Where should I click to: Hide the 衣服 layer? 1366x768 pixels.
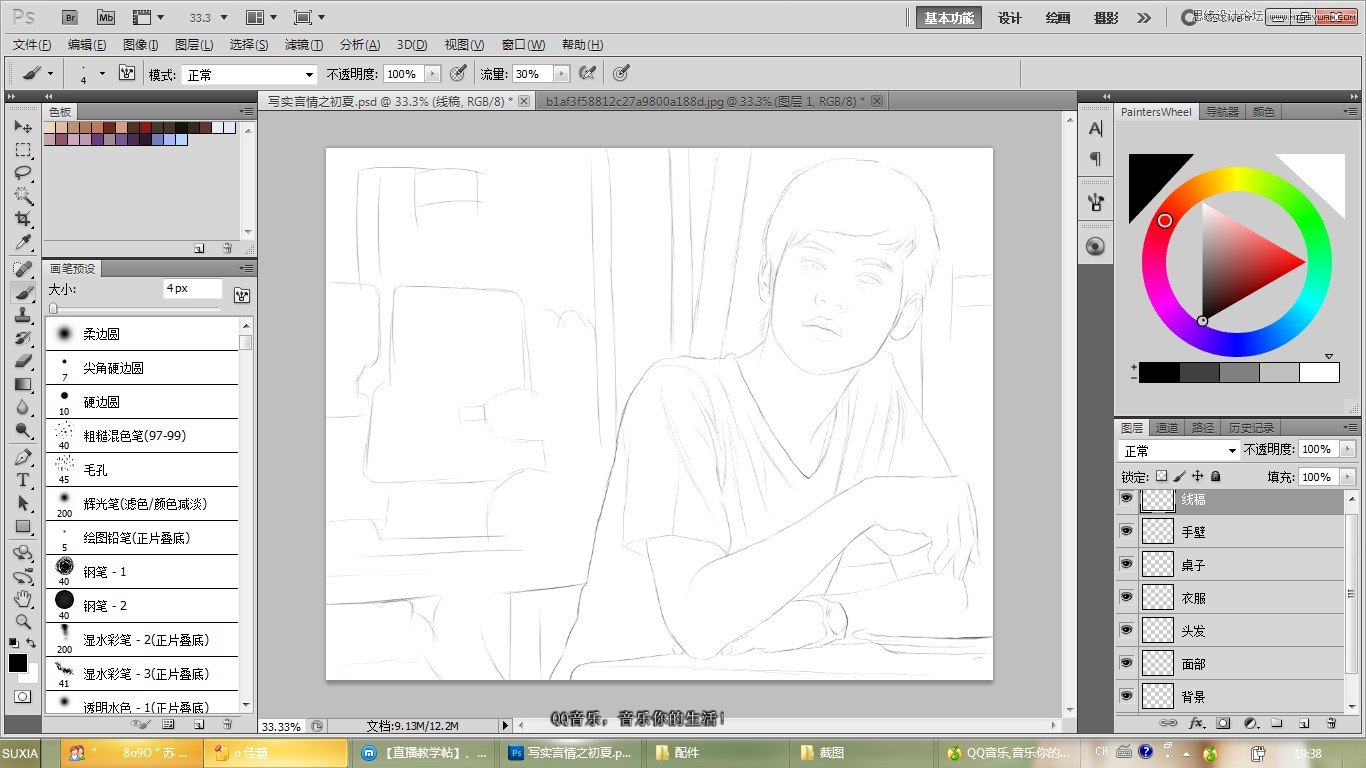1127,597
